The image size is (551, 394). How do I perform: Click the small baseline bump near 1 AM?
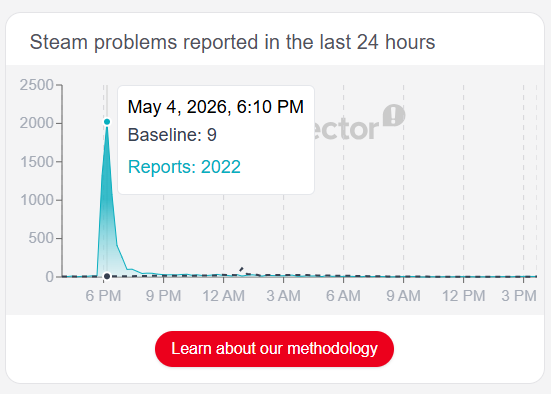(242, 270)
